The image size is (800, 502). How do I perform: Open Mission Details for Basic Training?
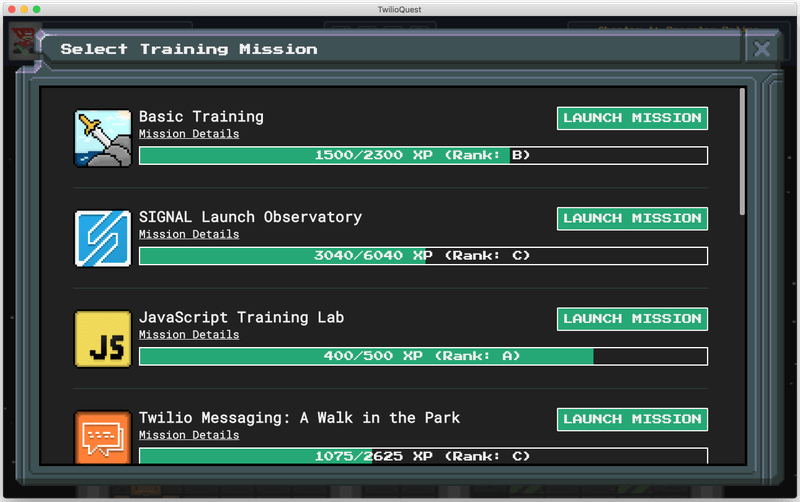(189, 134)
